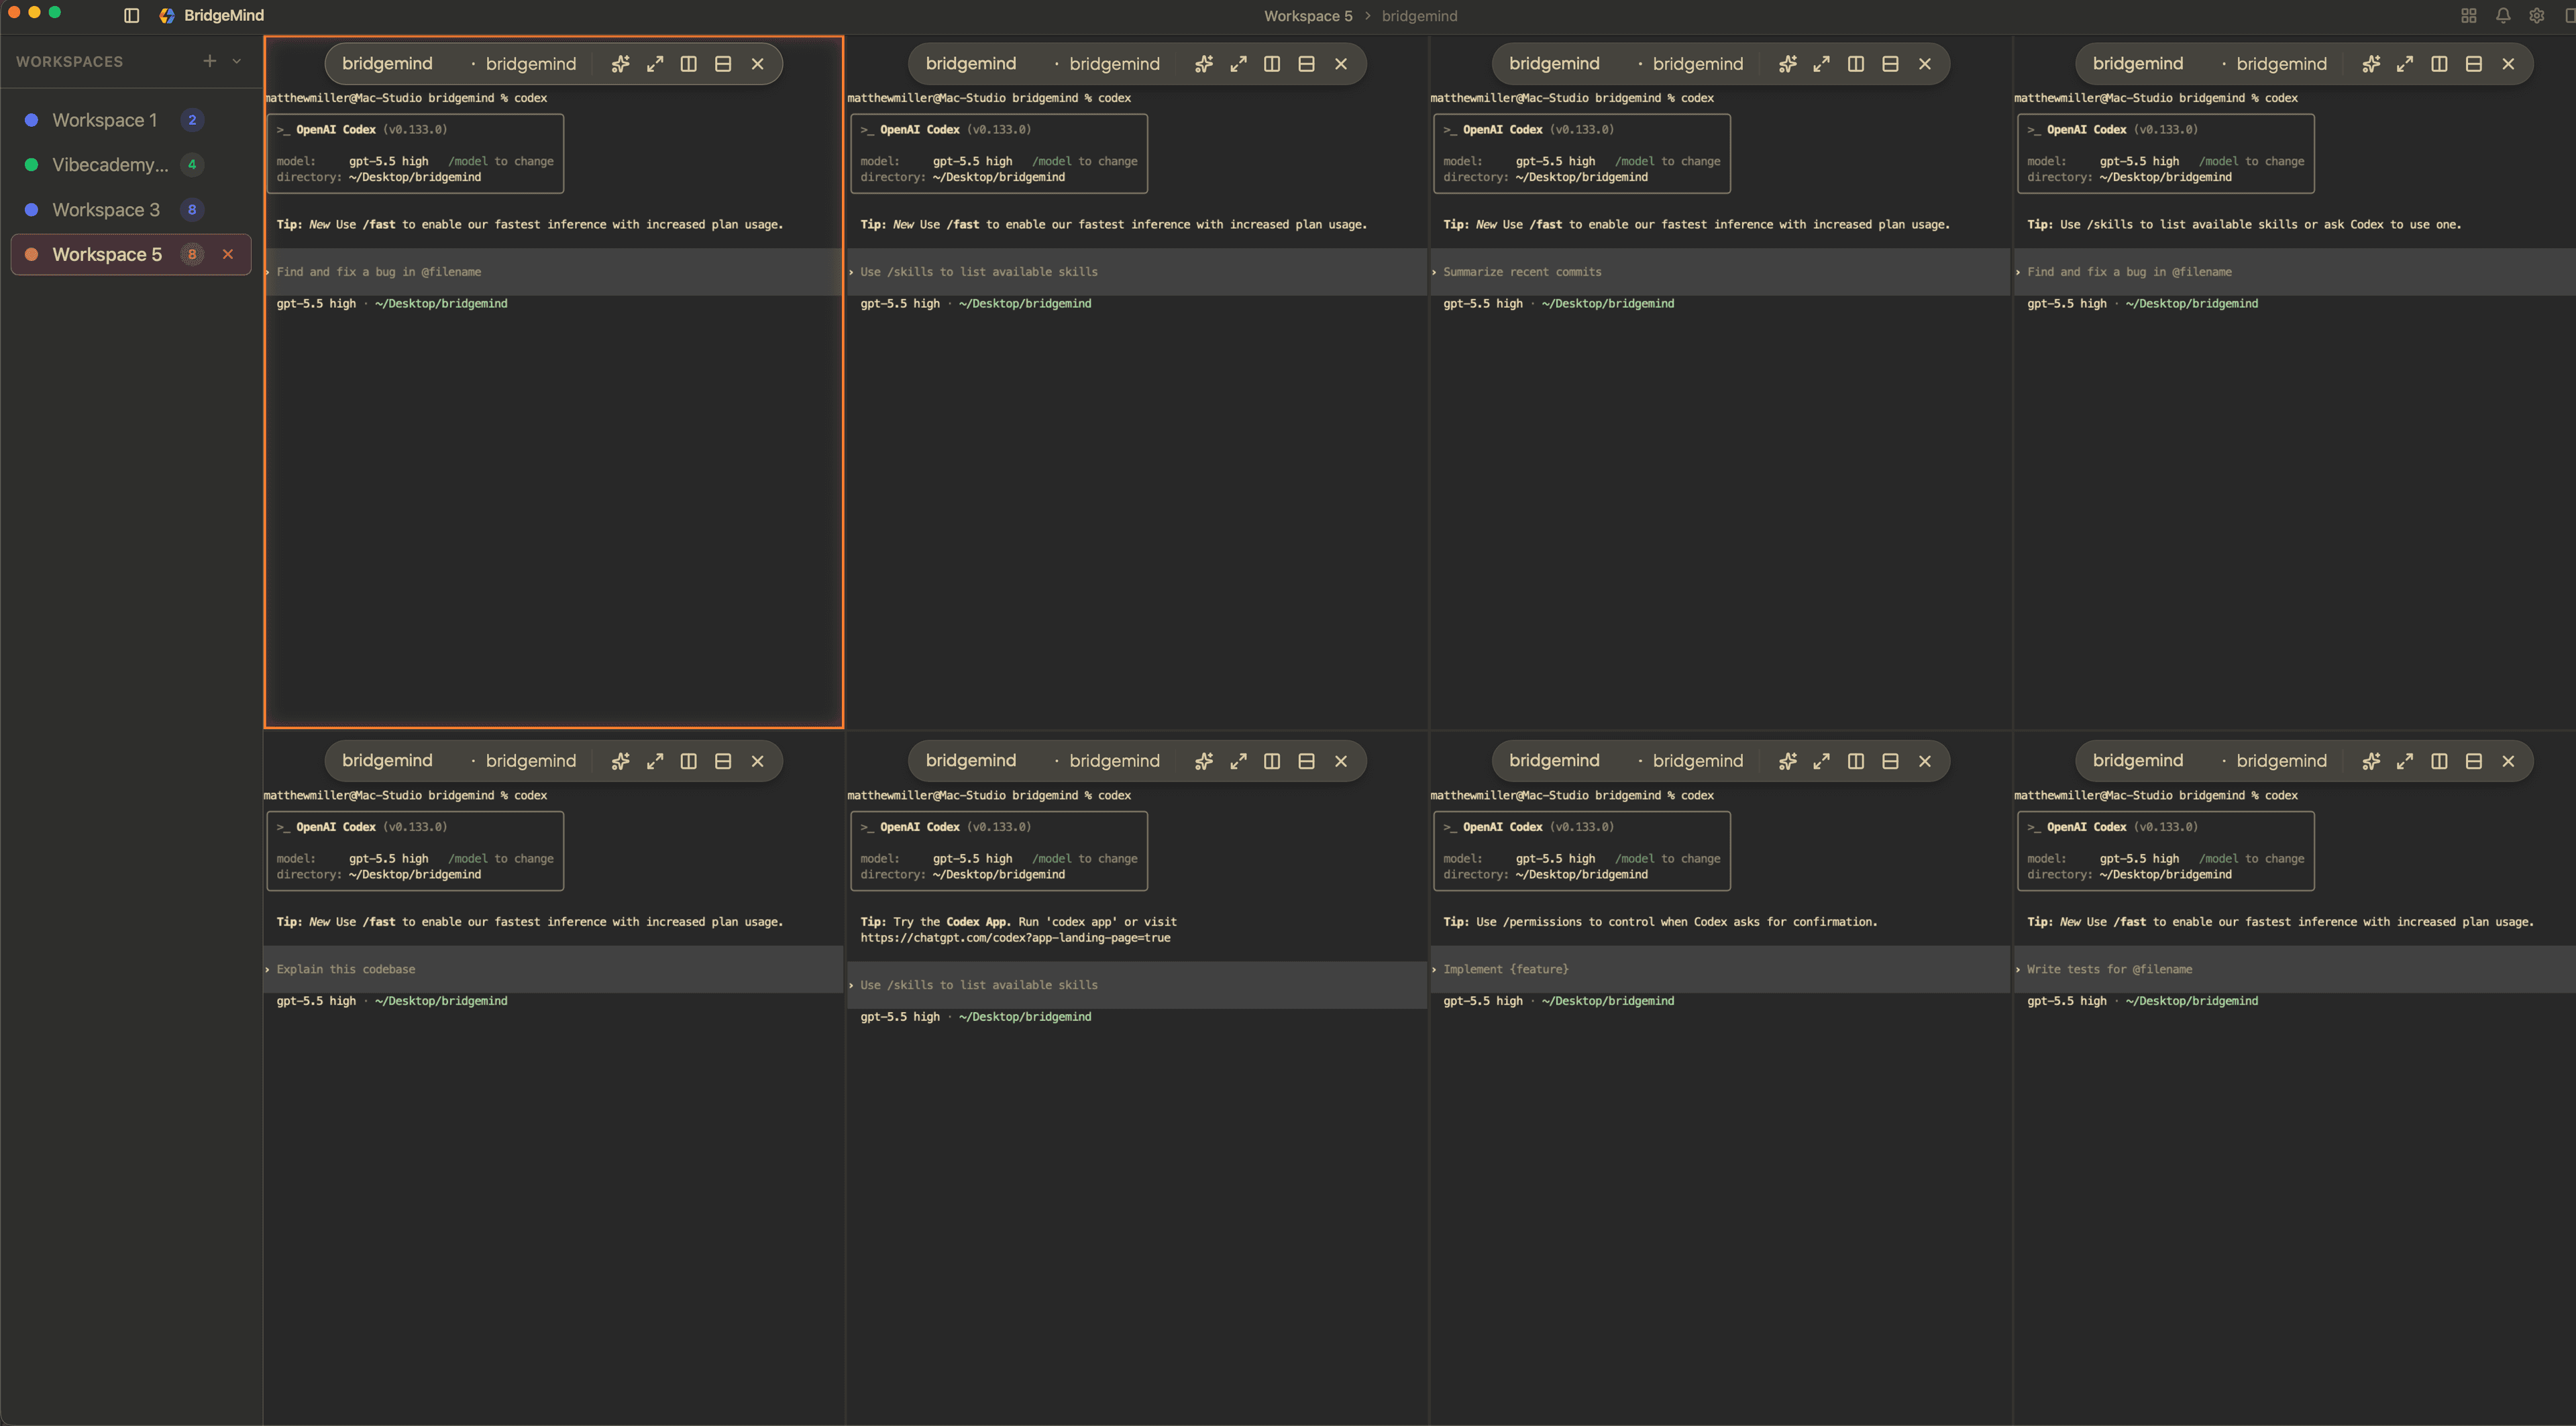Click the 'Write tests for @filename' prompt field
This screenshot has height=1426, width=2576.
click(x=2295, y=969)
